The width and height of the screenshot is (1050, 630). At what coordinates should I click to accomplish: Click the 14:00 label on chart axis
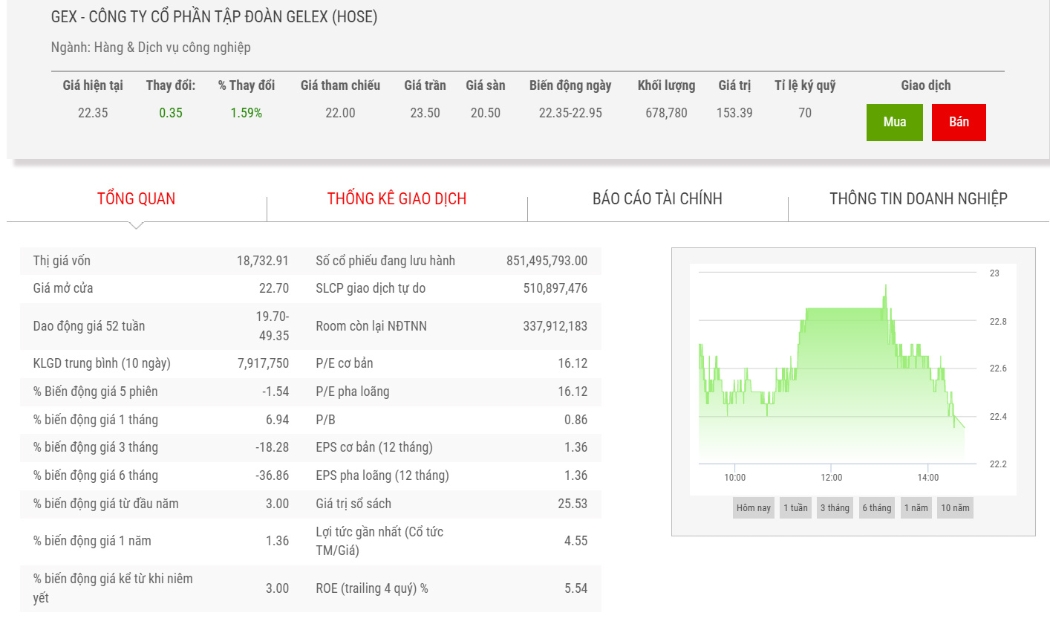click(x=928, y=477)
